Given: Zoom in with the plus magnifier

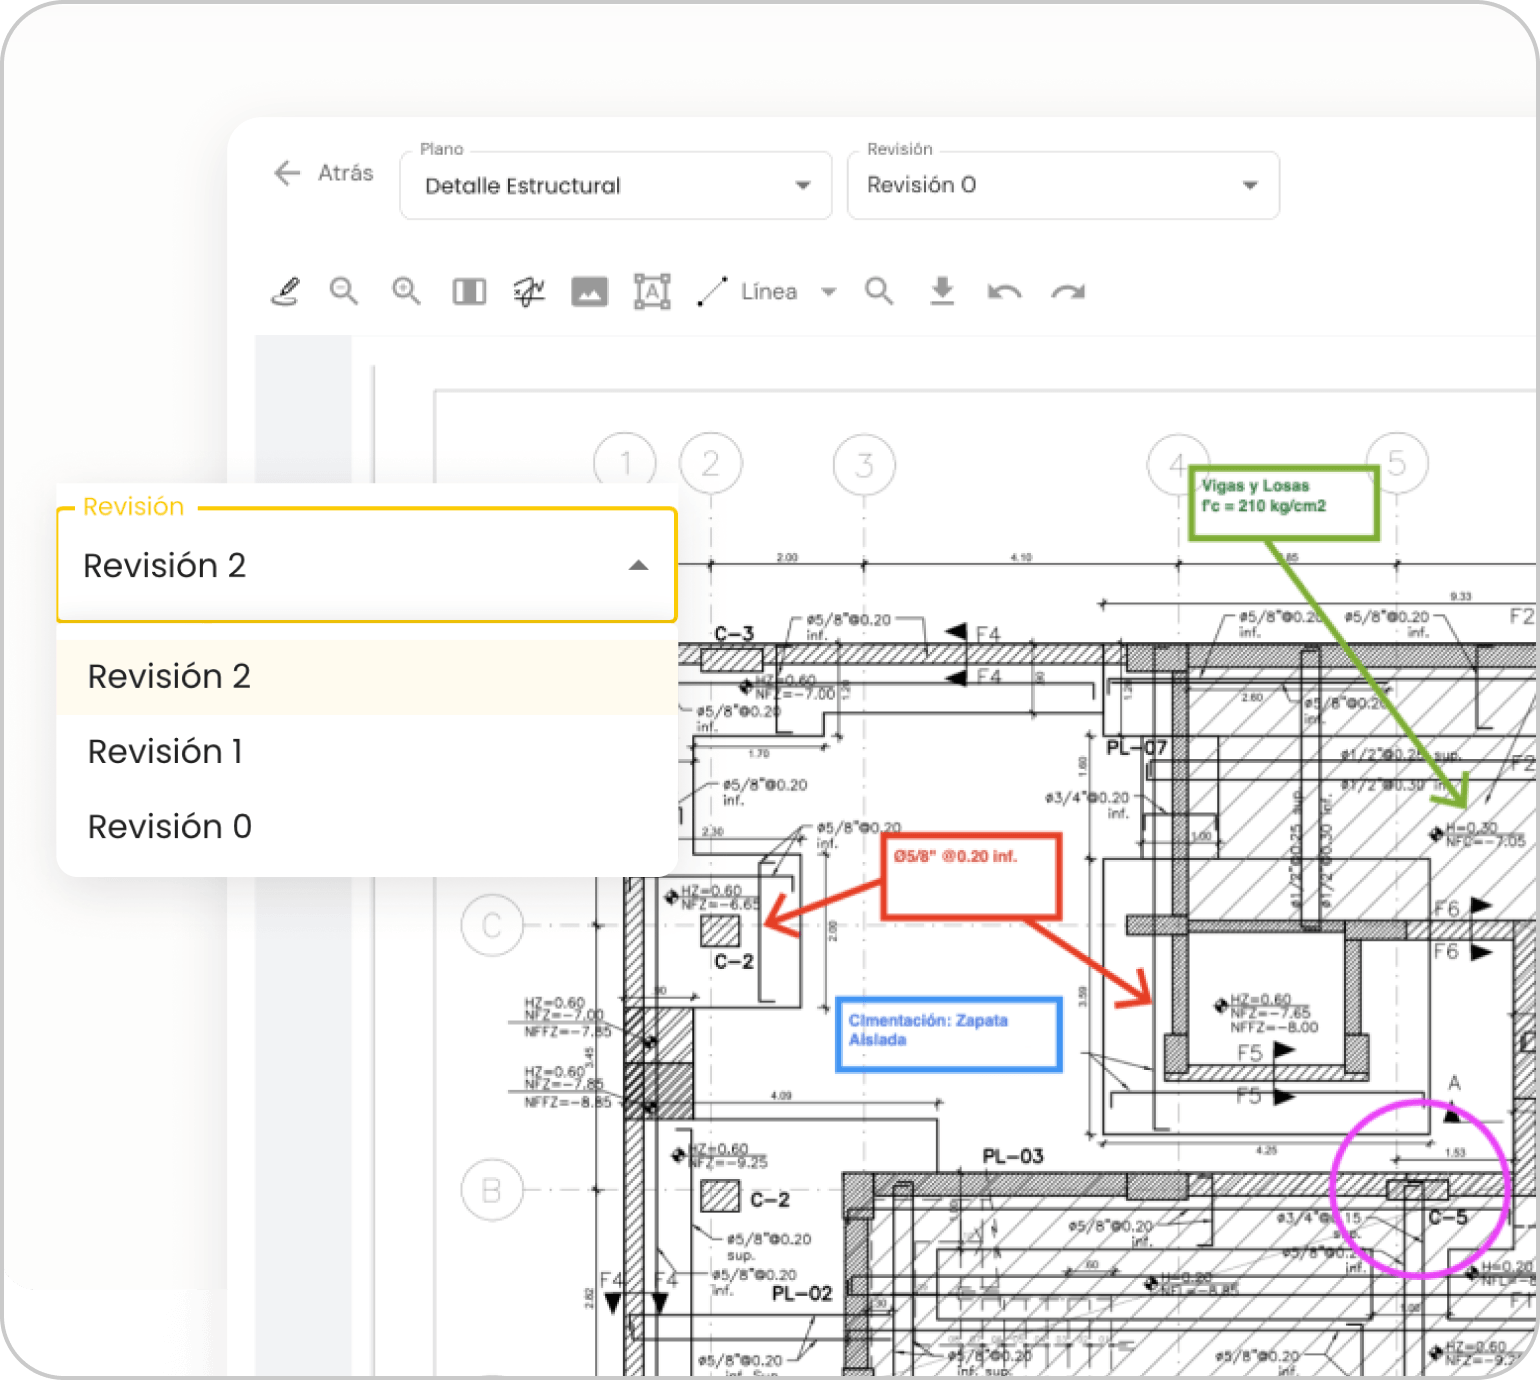Looking at the screenshot, I should (406, 291).
